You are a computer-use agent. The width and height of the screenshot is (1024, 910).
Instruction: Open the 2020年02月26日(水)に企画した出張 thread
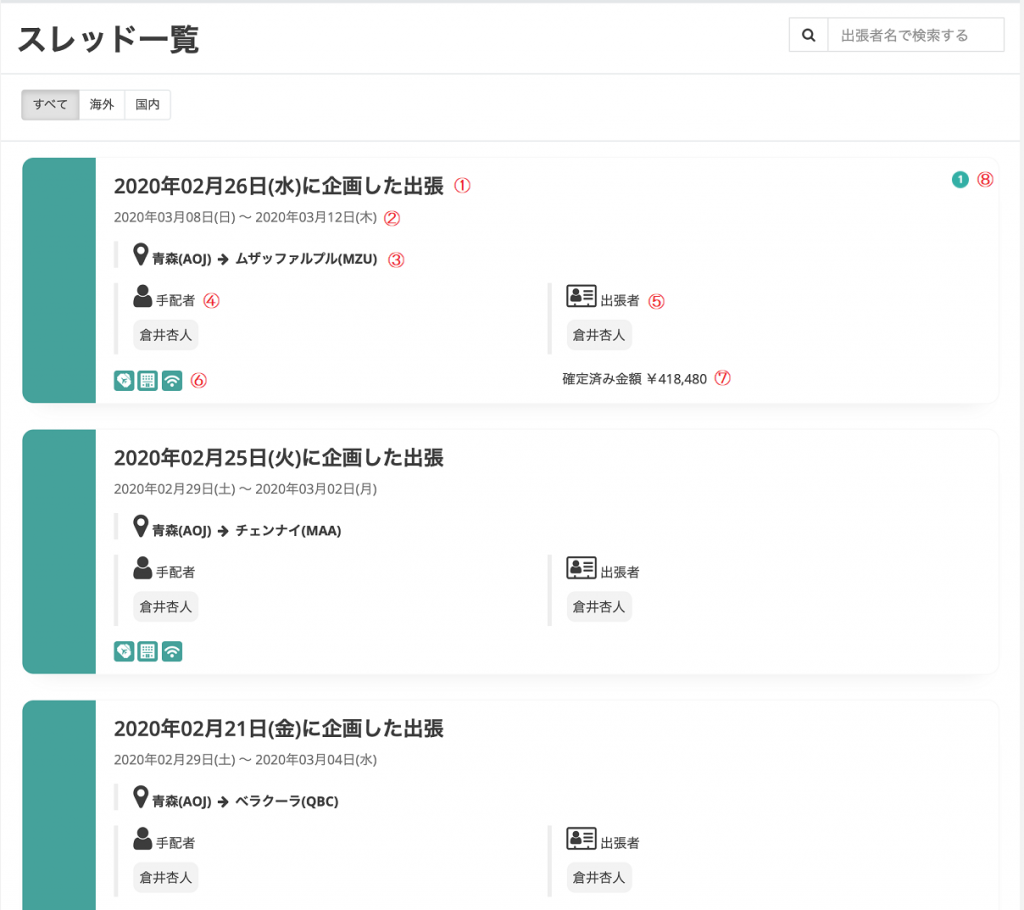[278, 186]
